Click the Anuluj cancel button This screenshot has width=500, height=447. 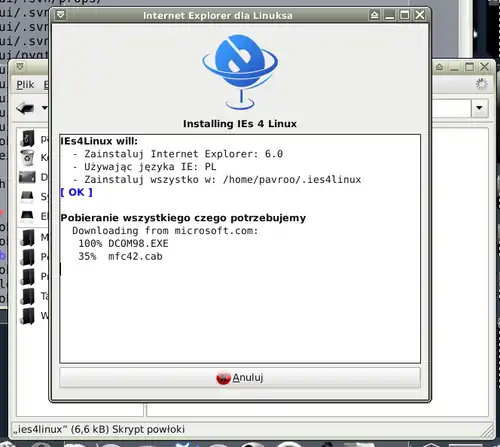point(240,378)
